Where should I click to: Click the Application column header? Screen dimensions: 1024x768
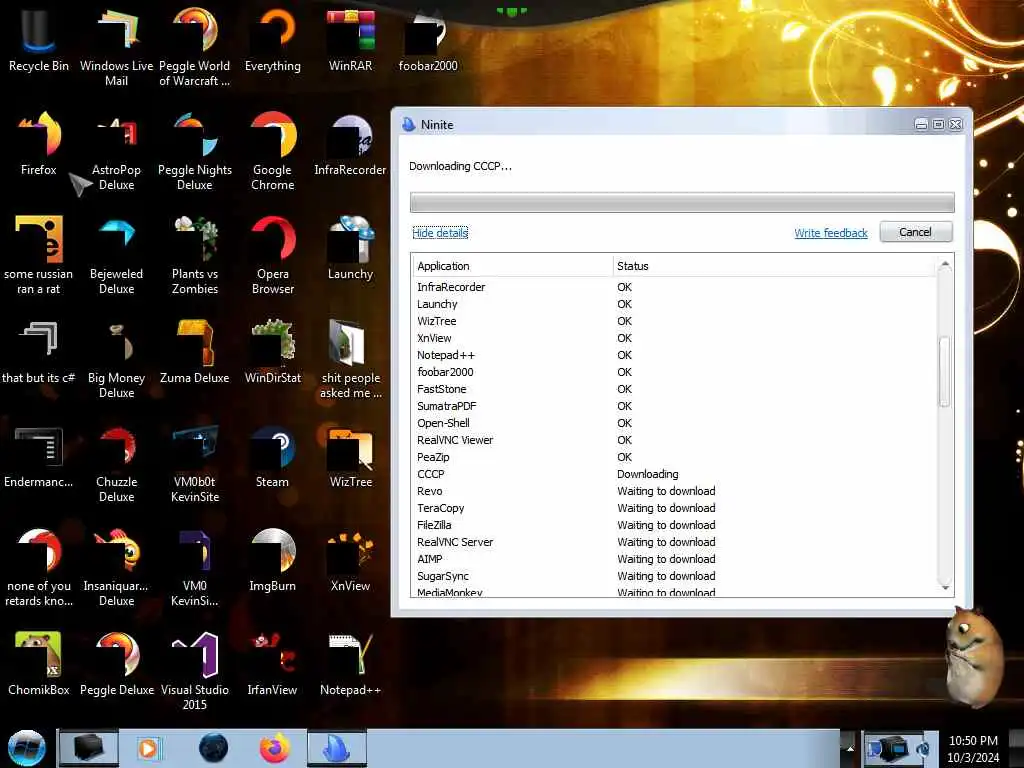tap(513, 266)
